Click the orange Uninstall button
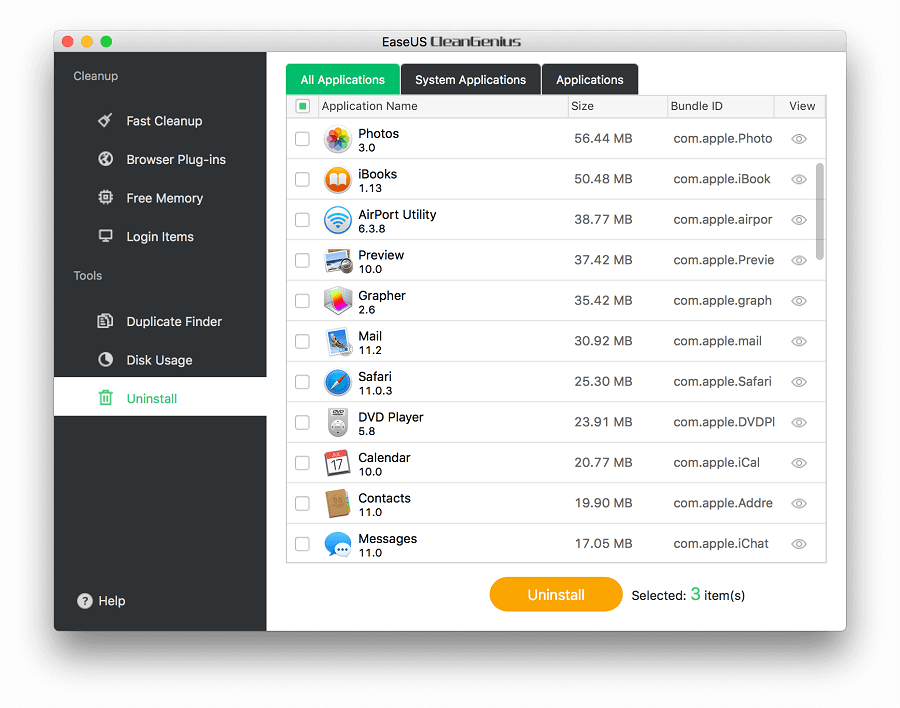Viewport: 900px width, 708px height. click(x=556, y=594)
